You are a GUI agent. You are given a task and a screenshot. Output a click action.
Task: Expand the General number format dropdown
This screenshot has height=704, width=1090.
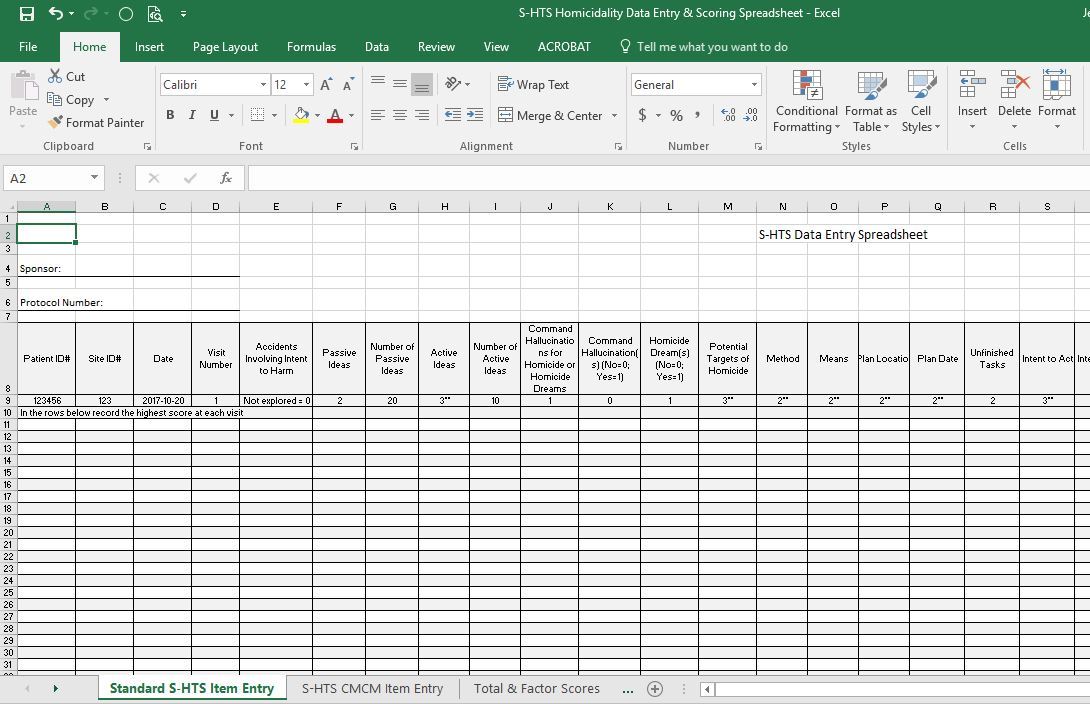point(754,85)
